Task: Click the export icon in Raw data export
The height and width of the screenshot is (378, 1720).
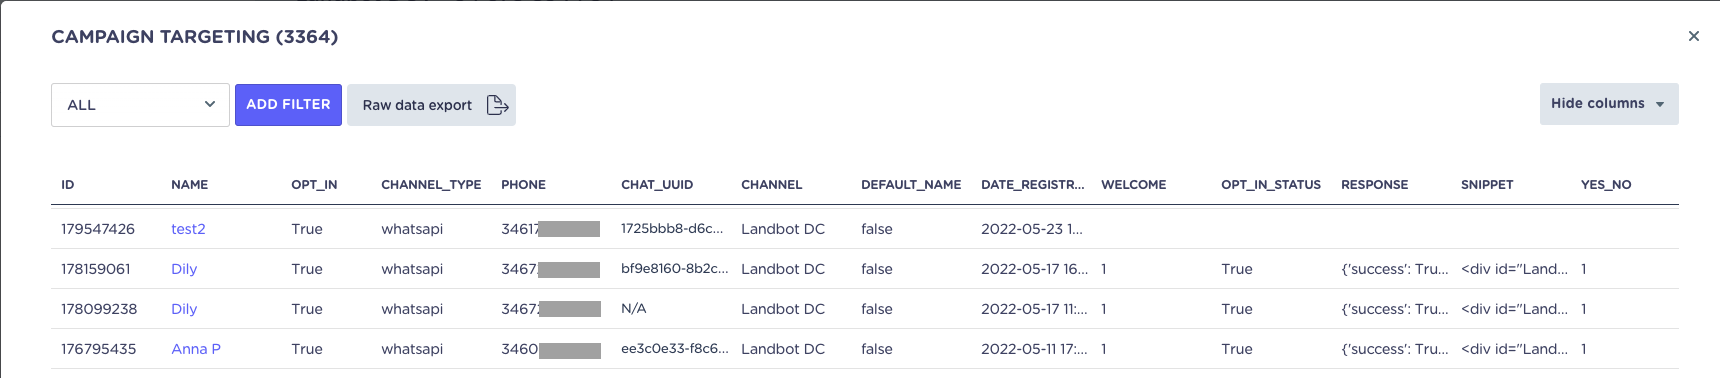Action: tap(497, 105)
